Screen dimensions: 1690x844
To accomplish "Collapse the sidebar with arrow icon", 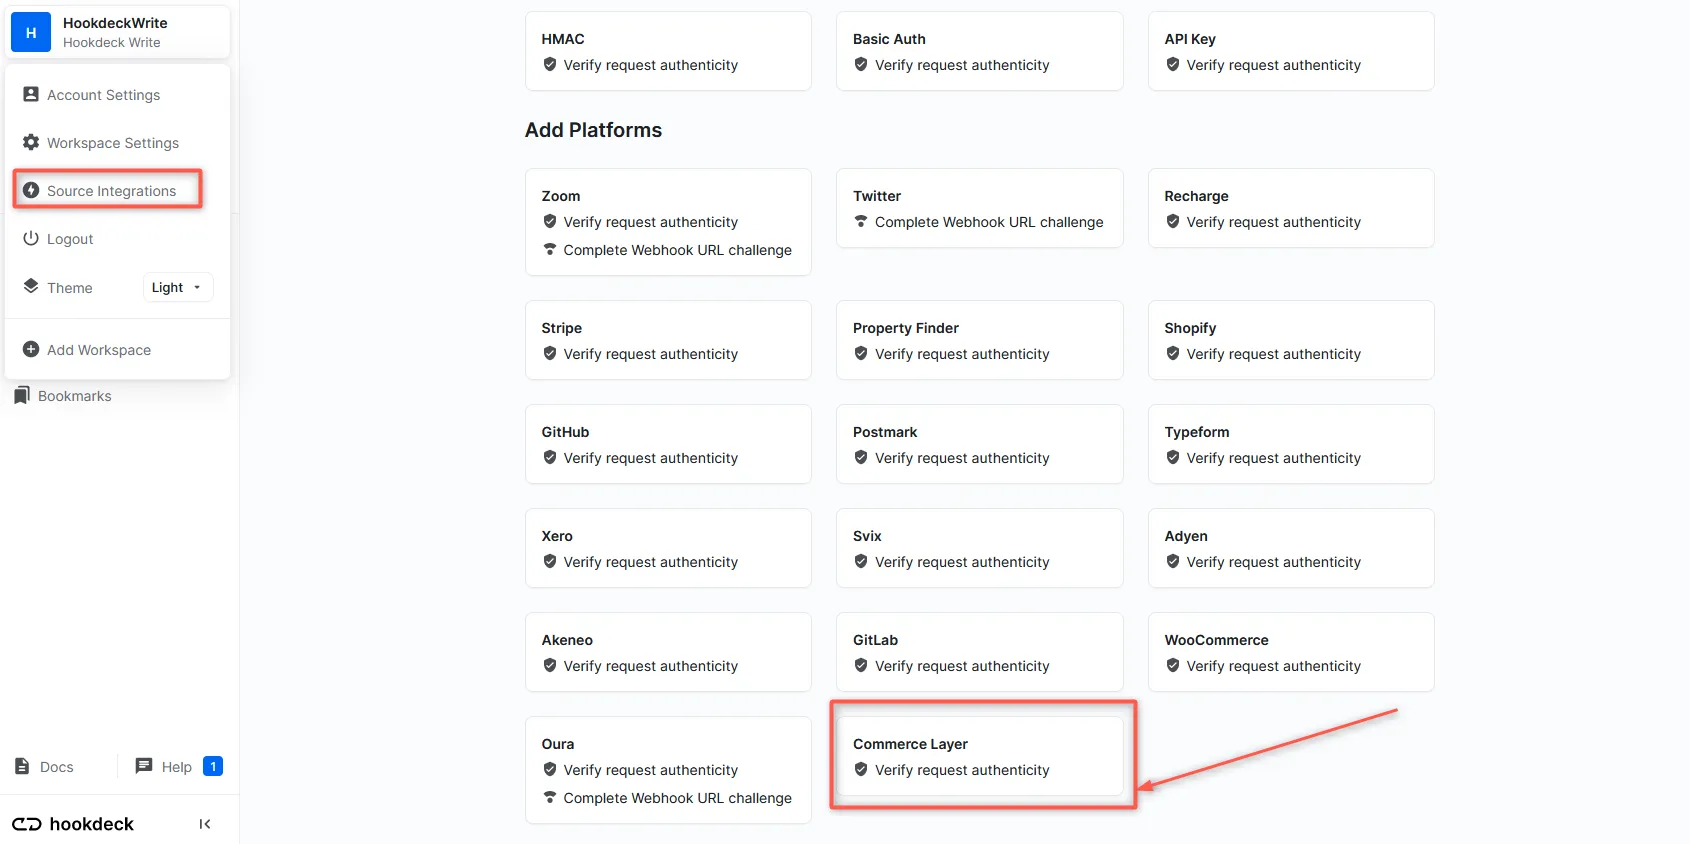I will pos(205,824).
